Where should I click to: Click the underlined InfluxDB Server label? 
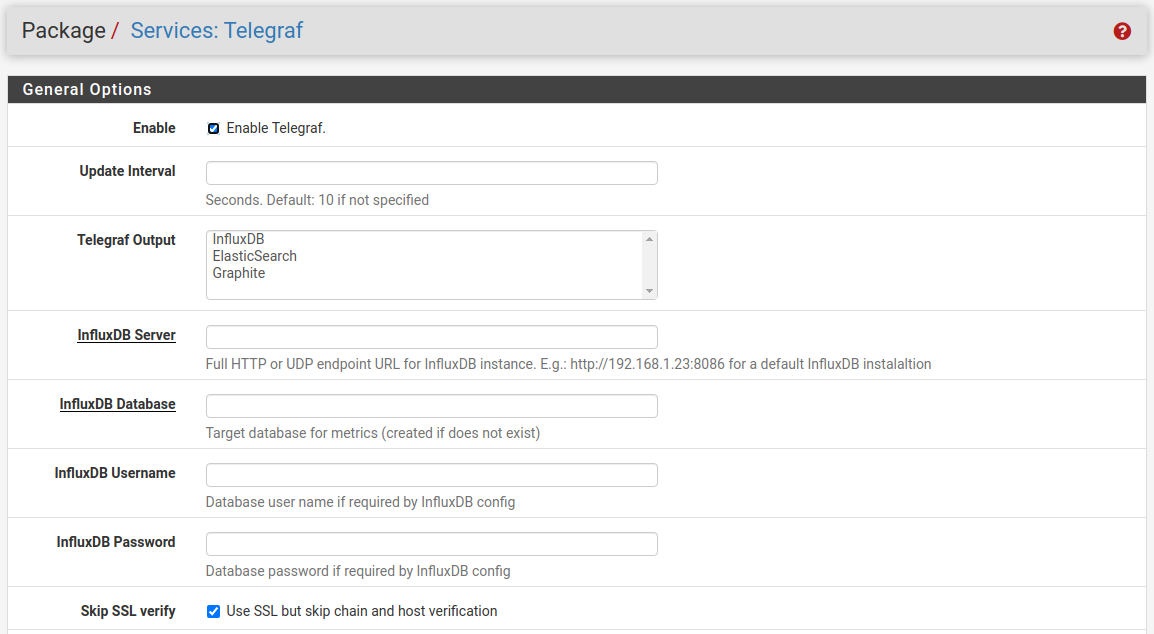point(126,335)
